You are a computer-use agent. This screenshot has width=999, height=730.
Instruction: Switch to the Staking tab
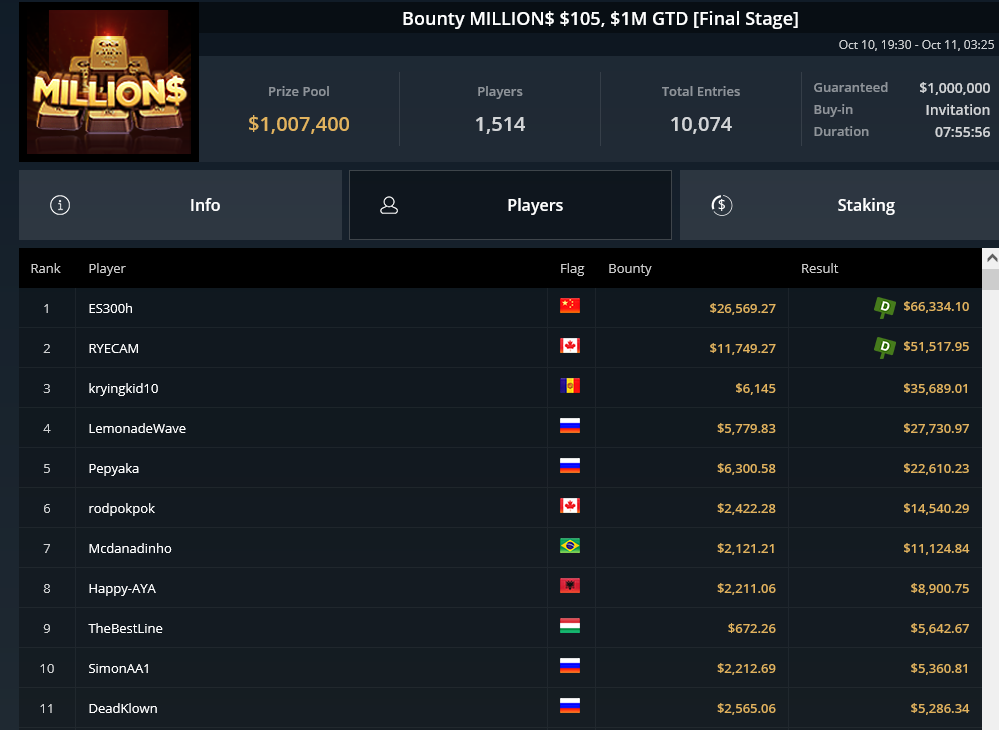(x=839, y=205)
